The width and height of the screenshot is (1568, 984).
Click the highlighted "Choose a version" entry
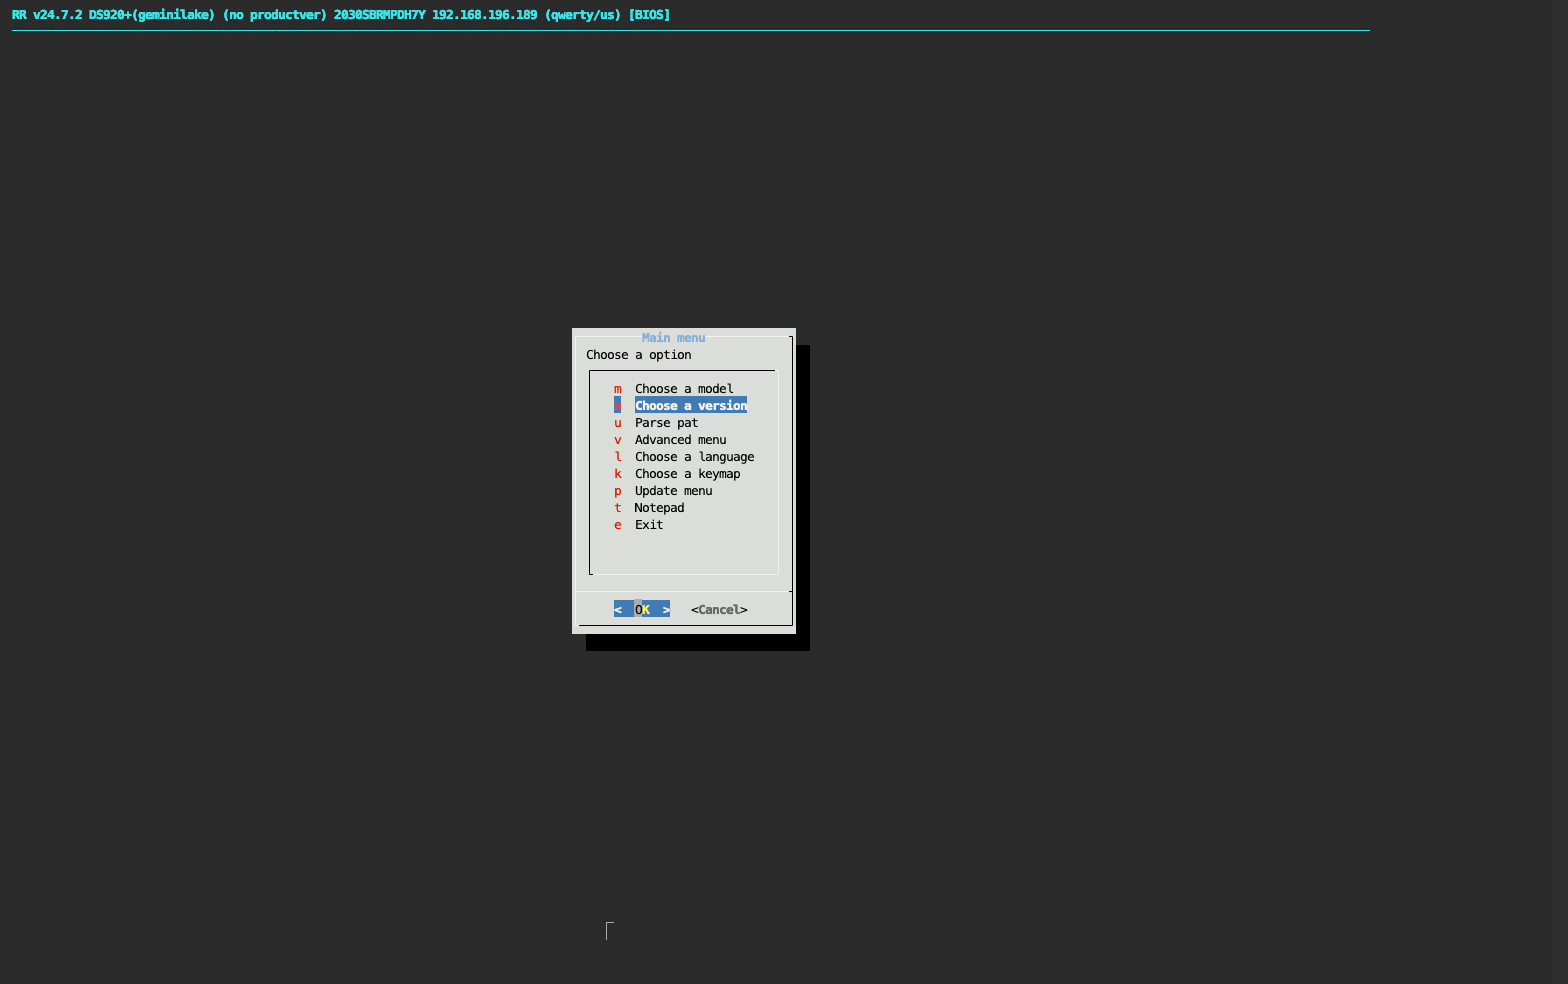click(690, 406)
